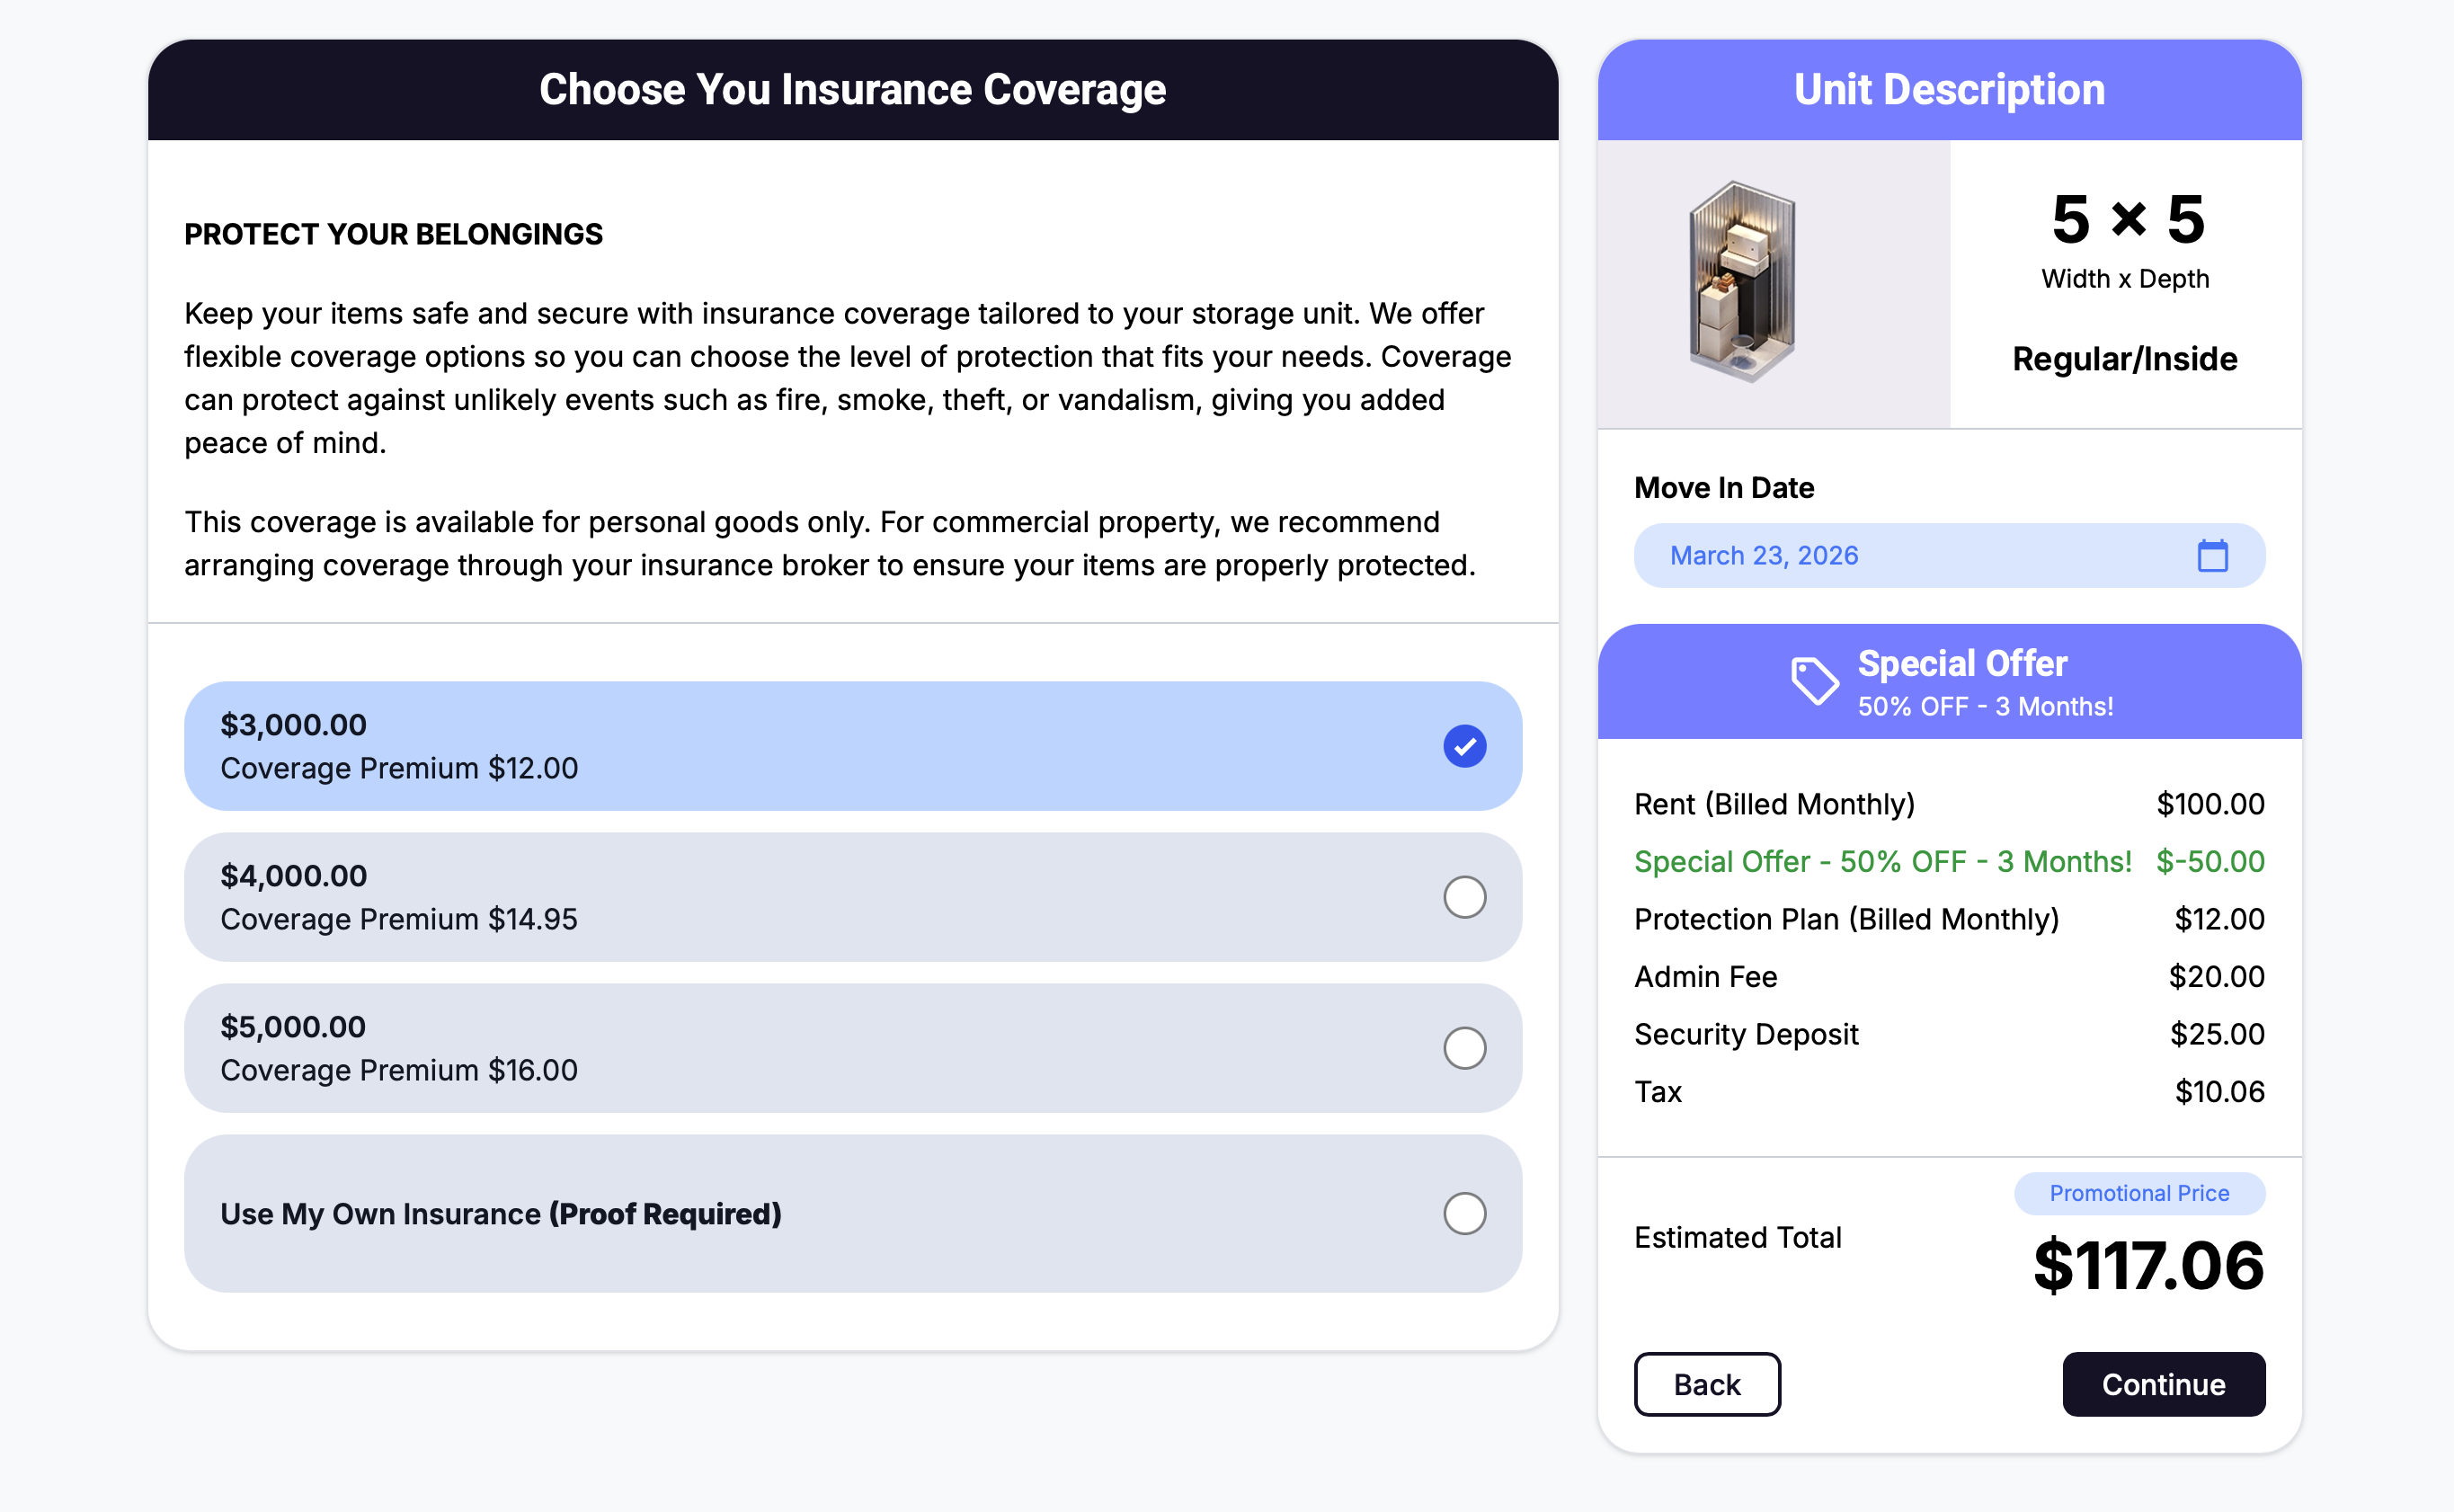
Task: Click the calendar icon in Move In Date
Action: point(2212,556)
